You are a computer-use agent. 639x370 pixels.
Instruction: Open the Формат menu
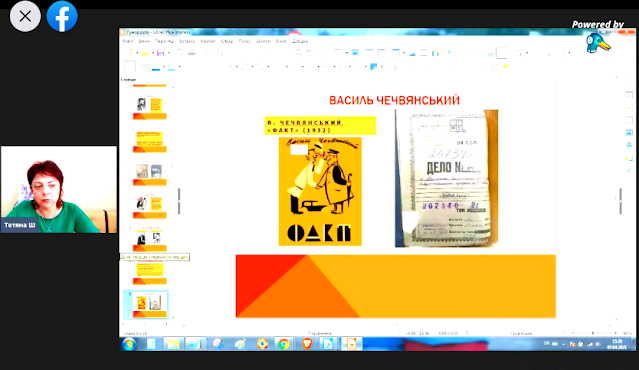point(208,41)
